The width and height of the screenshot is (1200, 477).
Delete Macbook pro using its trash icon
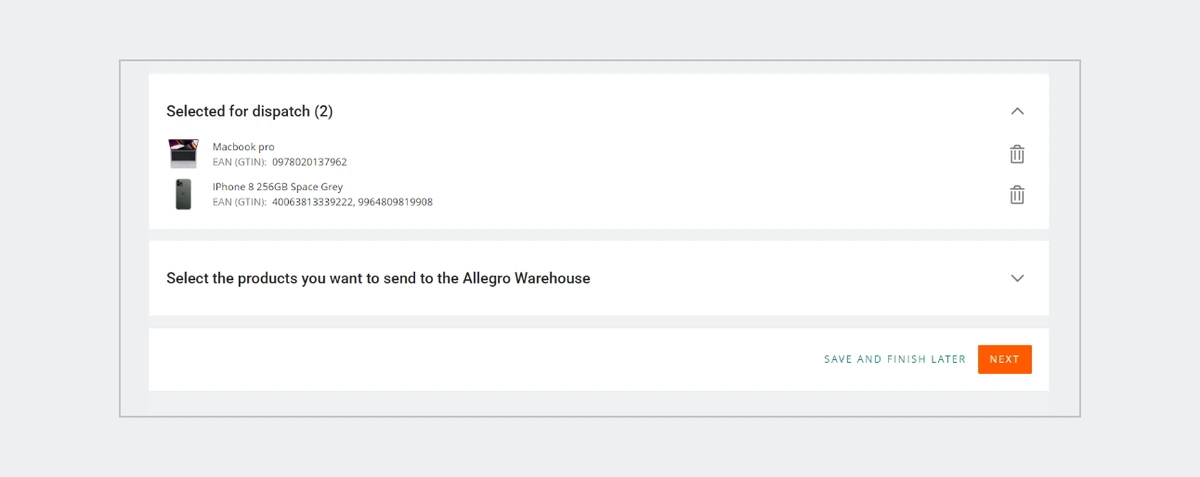pos(1017,154)
